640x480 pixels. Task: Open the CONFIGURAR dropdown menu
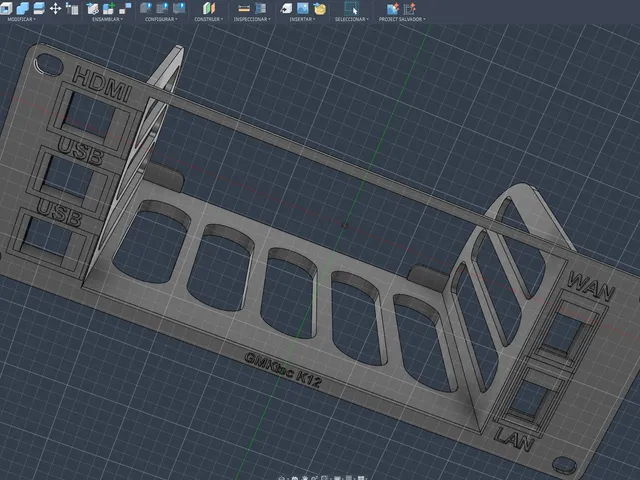pyautogui.click(x=161, y=19)
